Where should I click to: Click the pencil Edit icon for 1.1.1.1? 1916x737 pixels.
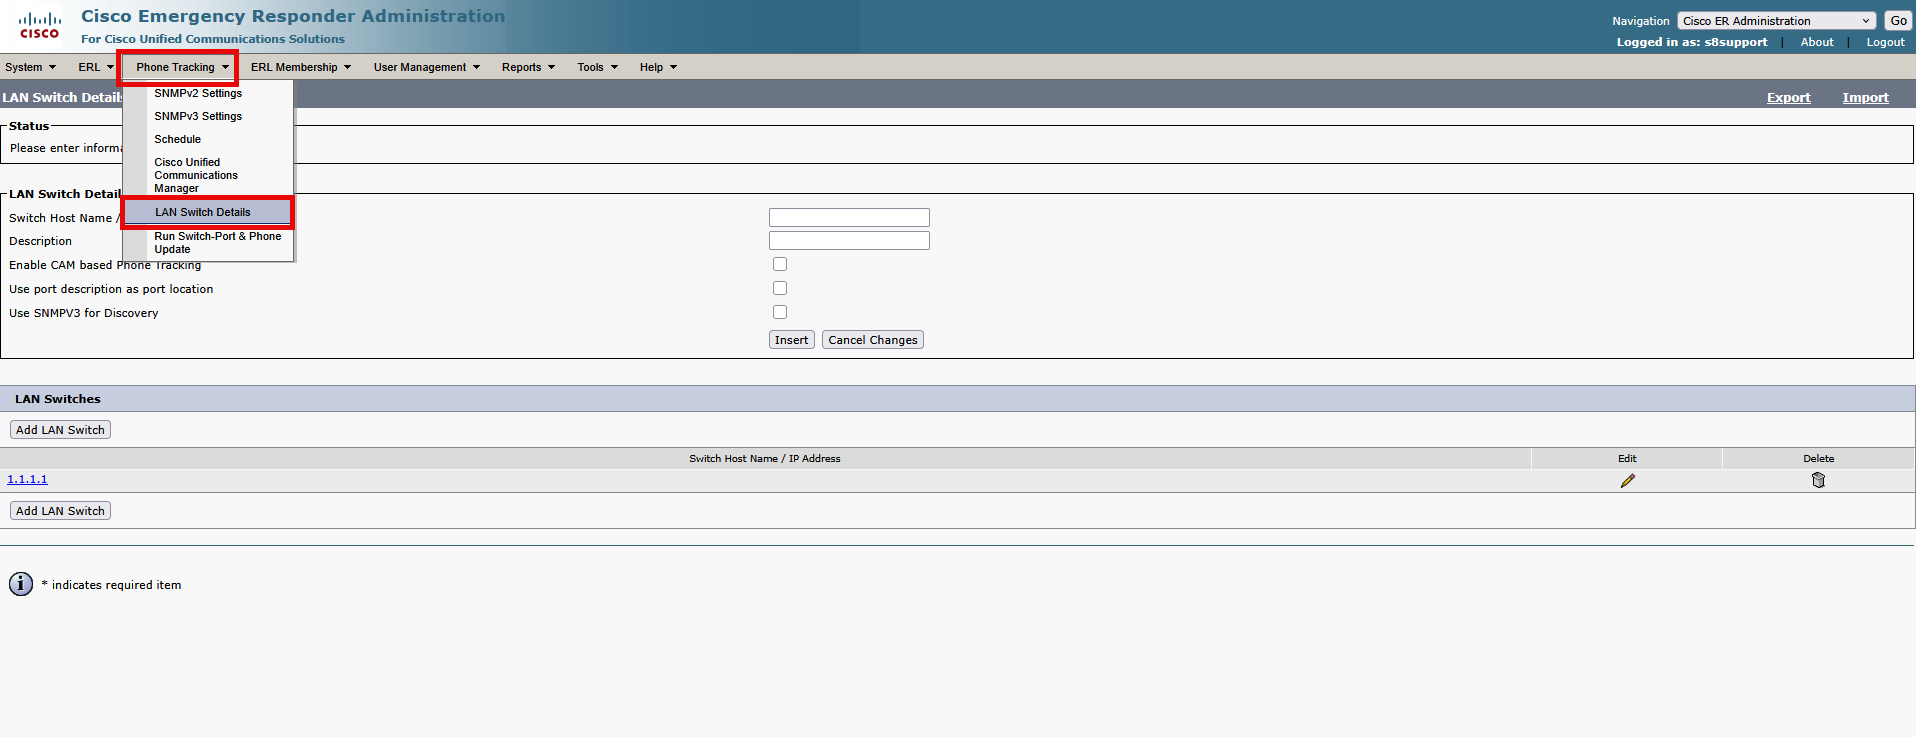click(x=1627, y=481)
